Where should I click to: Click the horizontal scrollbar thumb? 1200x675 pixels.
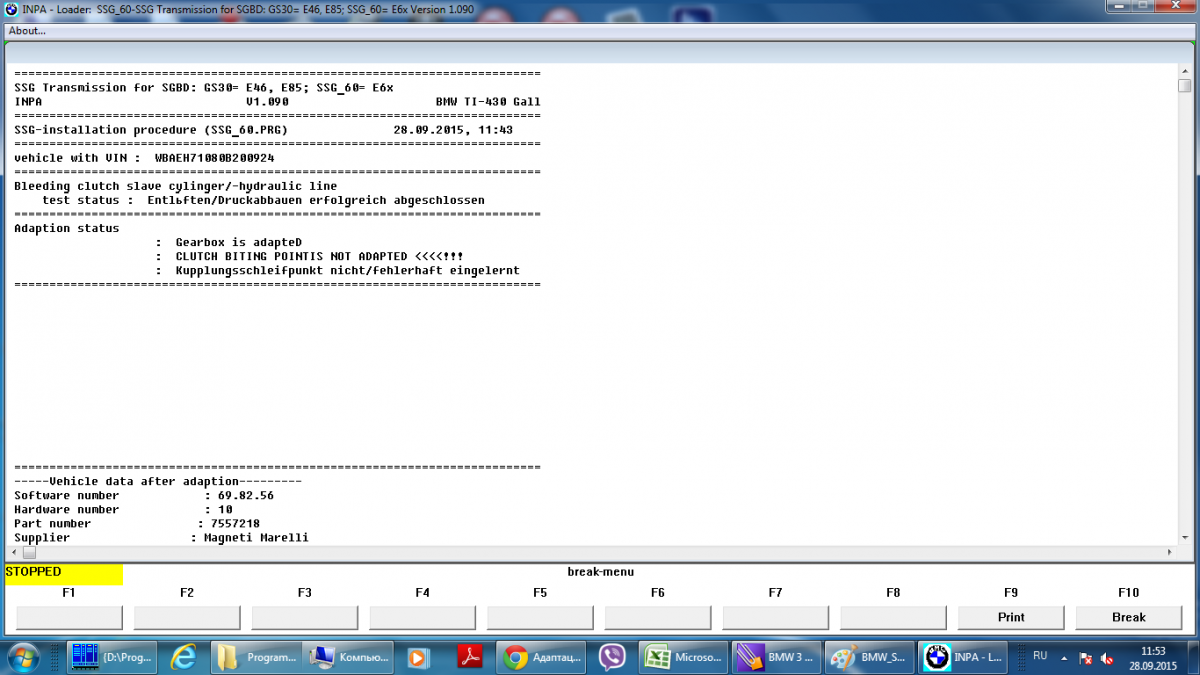coord(28,552)
